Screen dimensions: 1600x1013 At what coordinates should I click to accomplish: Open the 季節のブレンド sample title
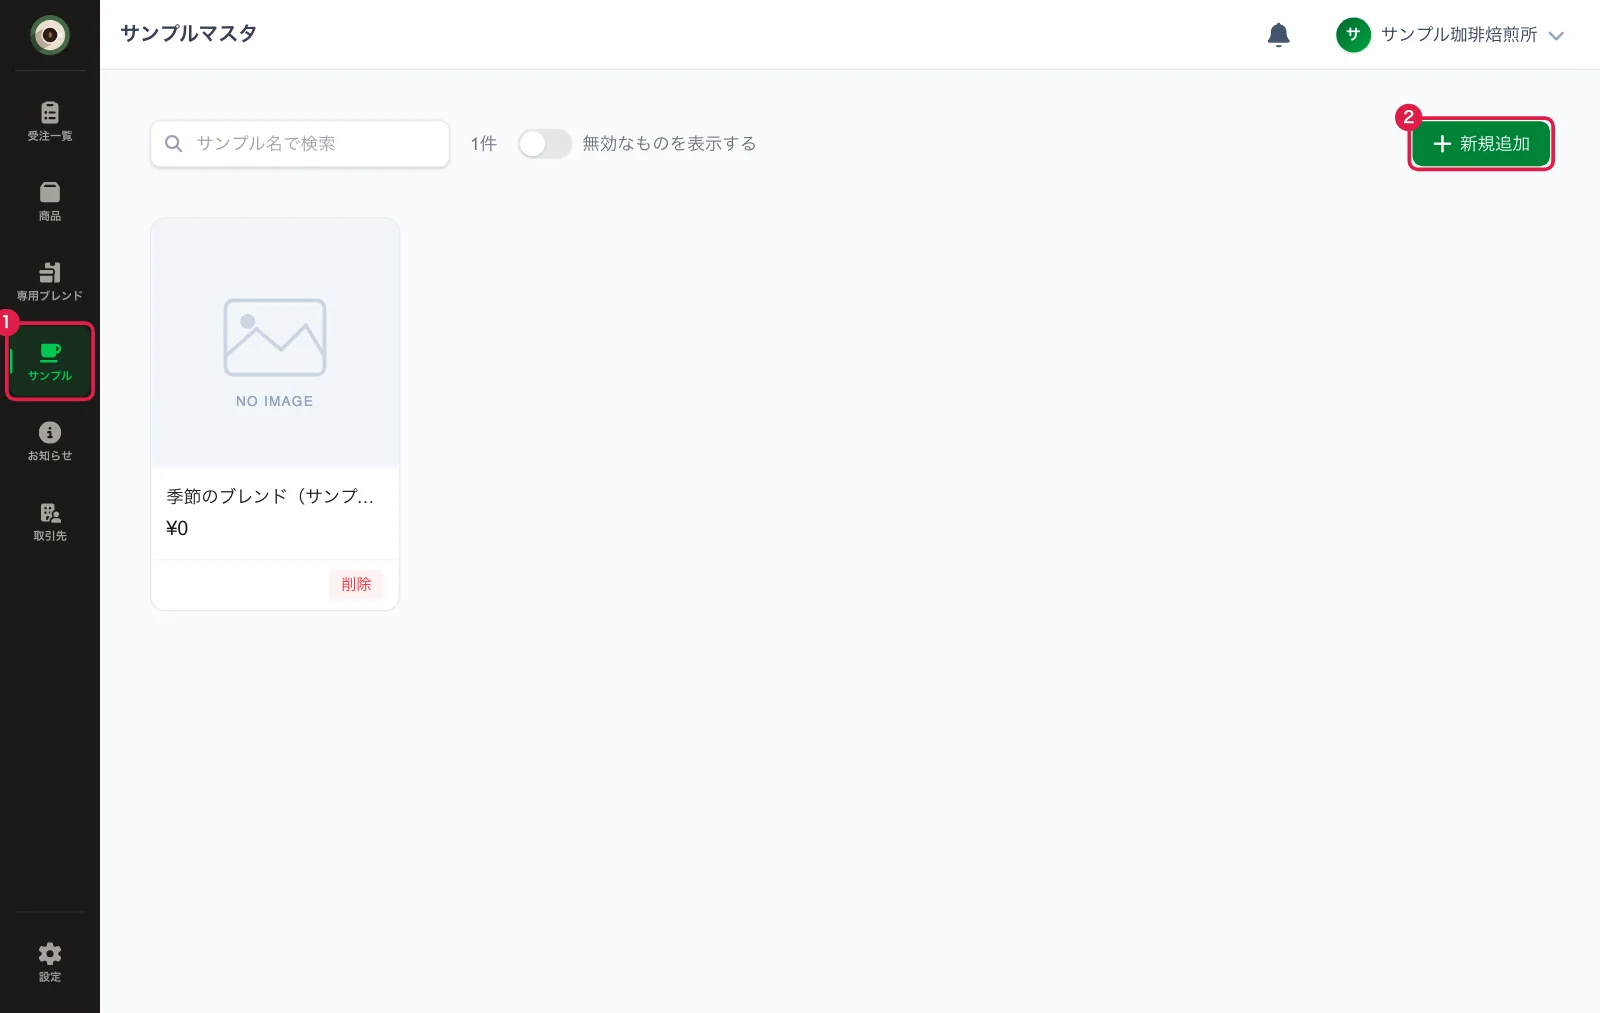pyautogui.click(x=270, y=496)
